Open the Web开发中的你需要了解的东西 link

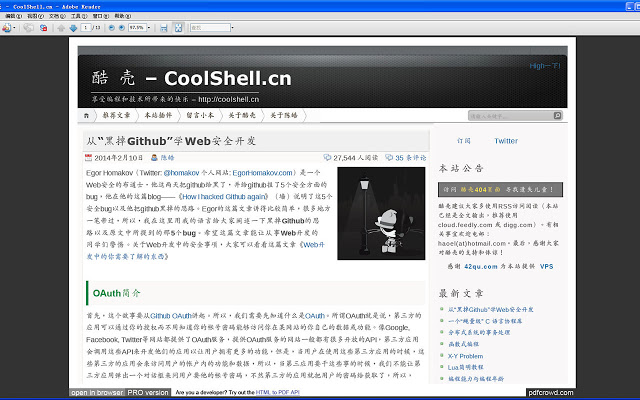(205, 251)
